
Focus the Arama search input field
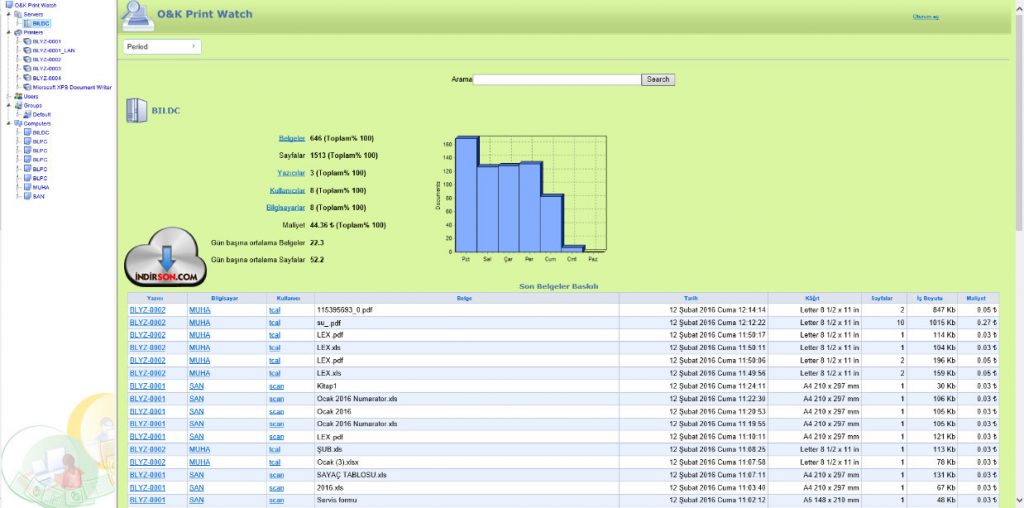point(557,80)
